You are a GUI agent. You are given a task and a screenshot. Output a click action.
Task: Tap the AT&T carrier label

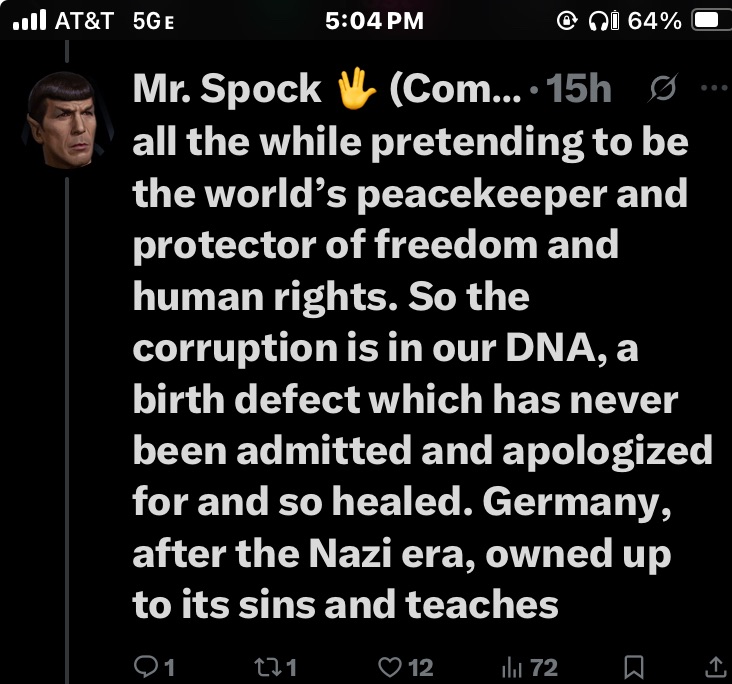click(x=85, y=20)
